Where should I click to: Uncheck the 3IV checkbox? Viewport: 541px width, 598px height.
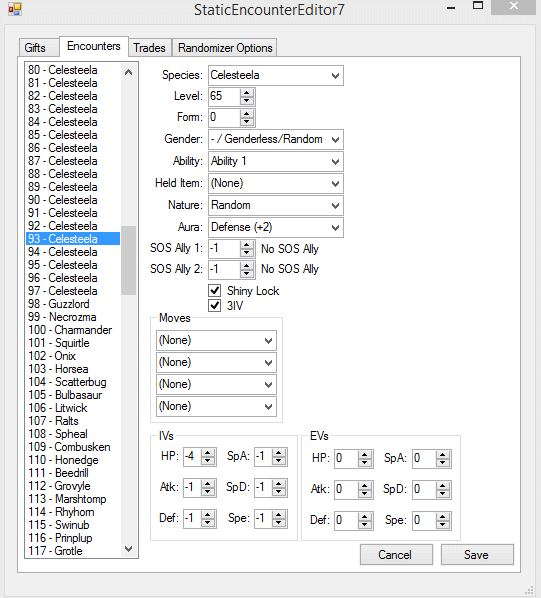click(x=215, y=305)
